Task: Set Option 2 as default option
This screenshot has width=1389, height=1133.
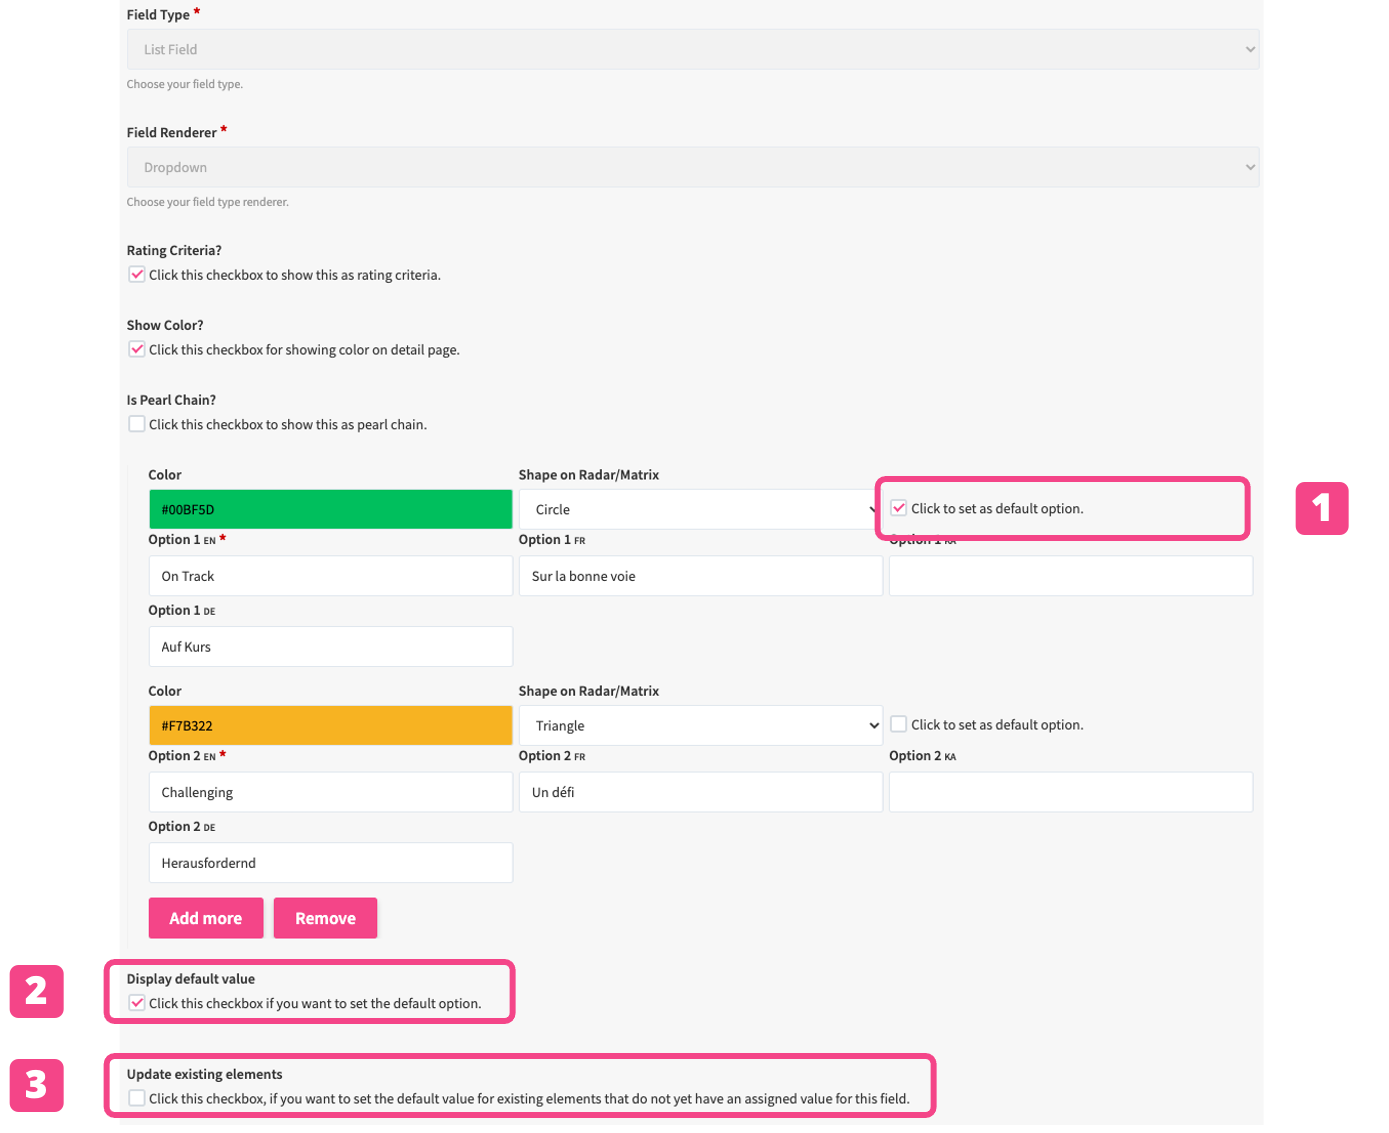Action: pyautogui.click(x=899, y=724)
